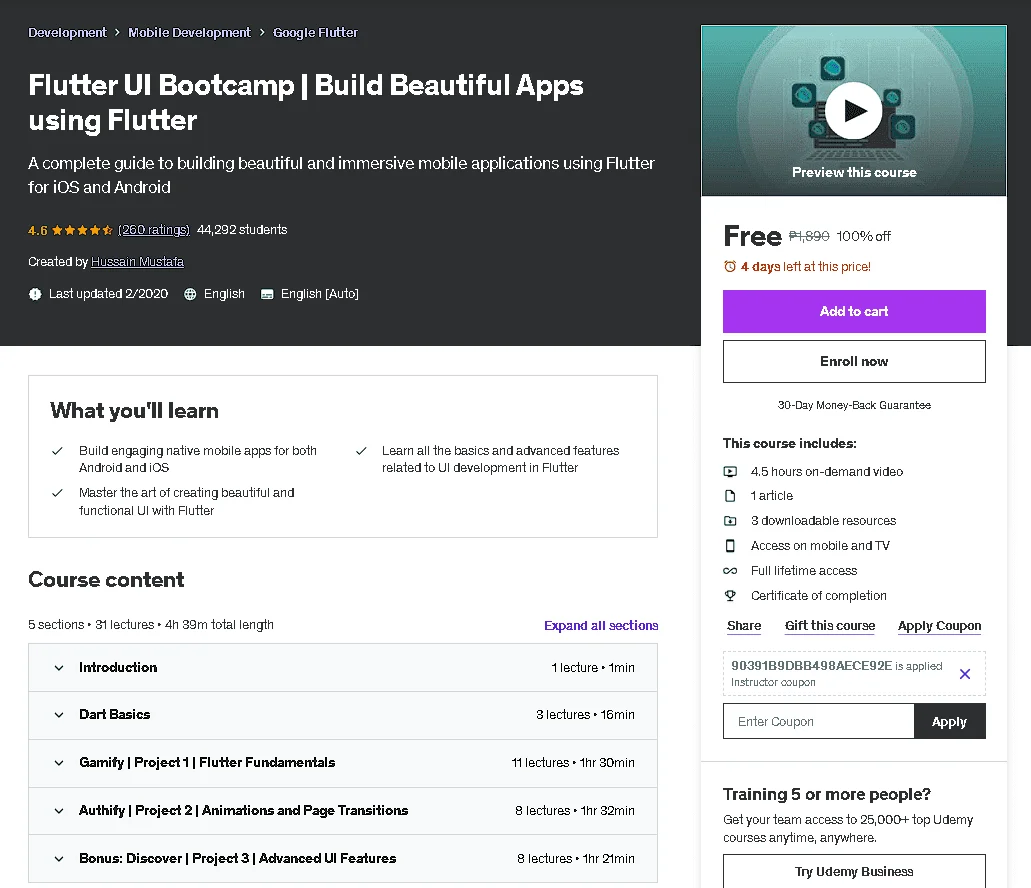Expand Bonus: Discover Project 3 chevron
The width and height of the screenshot is (1031, 888).
(59, 858)
